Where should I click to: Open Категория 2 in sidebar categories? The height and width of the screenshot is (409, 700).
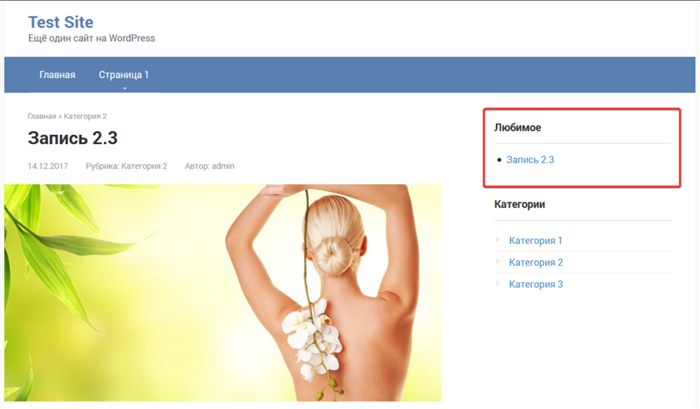point(536,263)
